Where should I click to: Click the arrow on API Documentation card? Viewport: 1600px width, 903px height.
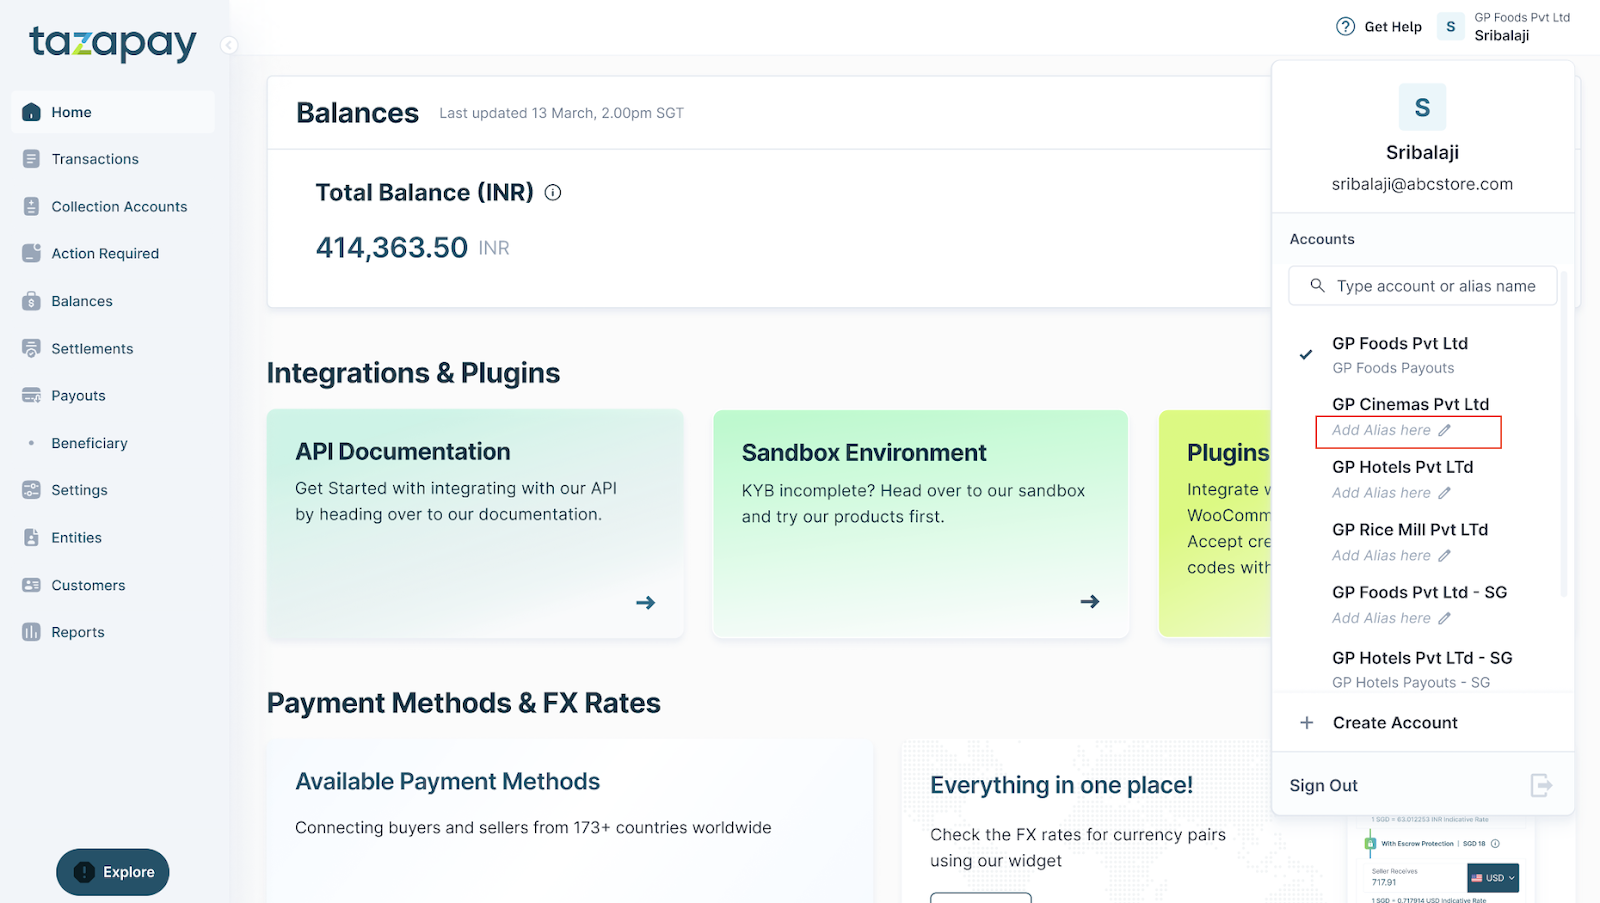click(x=646, y=602)
